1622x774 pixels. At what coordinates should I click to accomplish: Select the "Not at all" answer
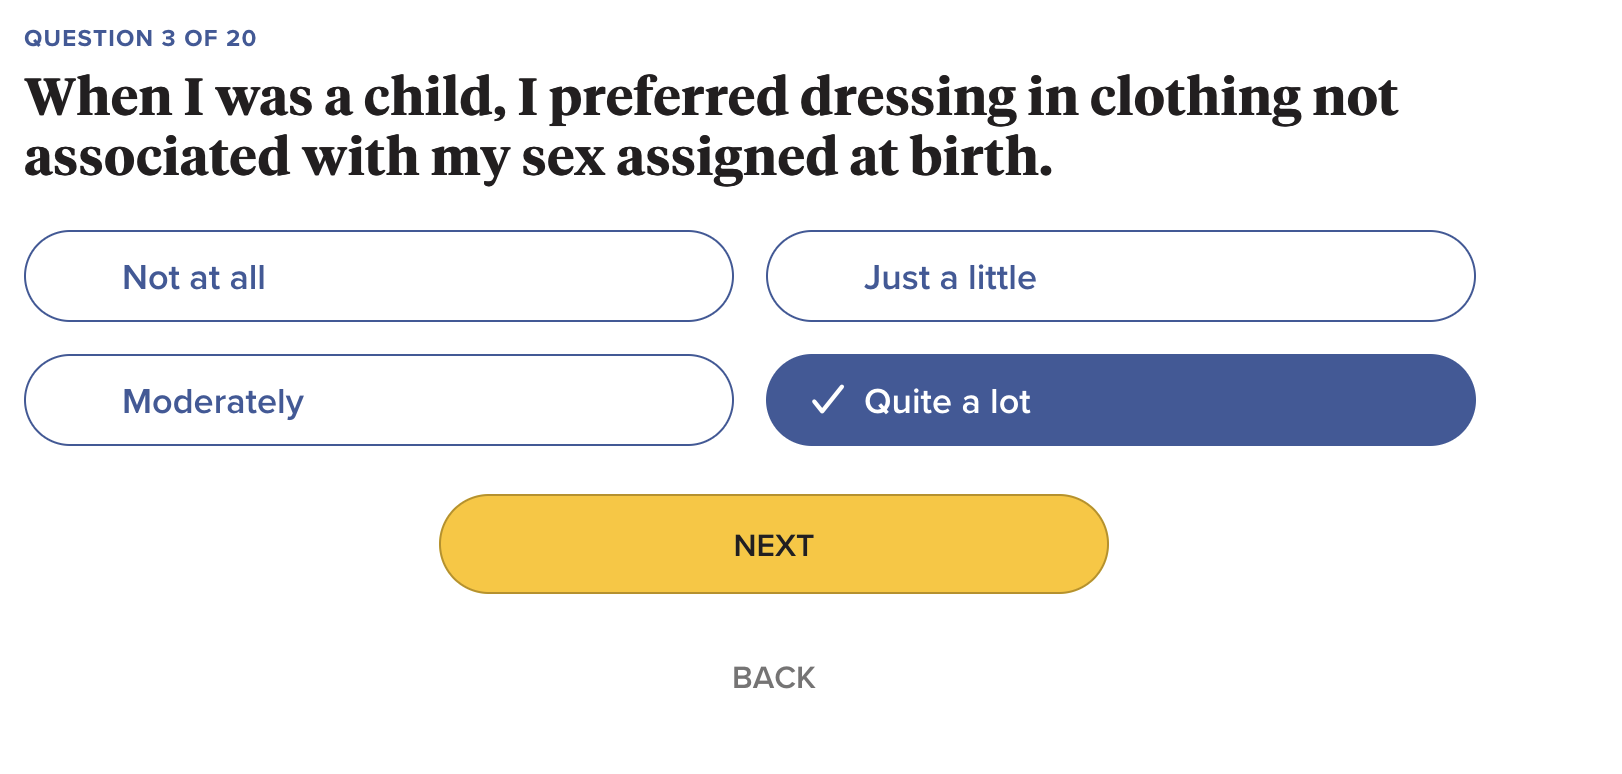379,276
